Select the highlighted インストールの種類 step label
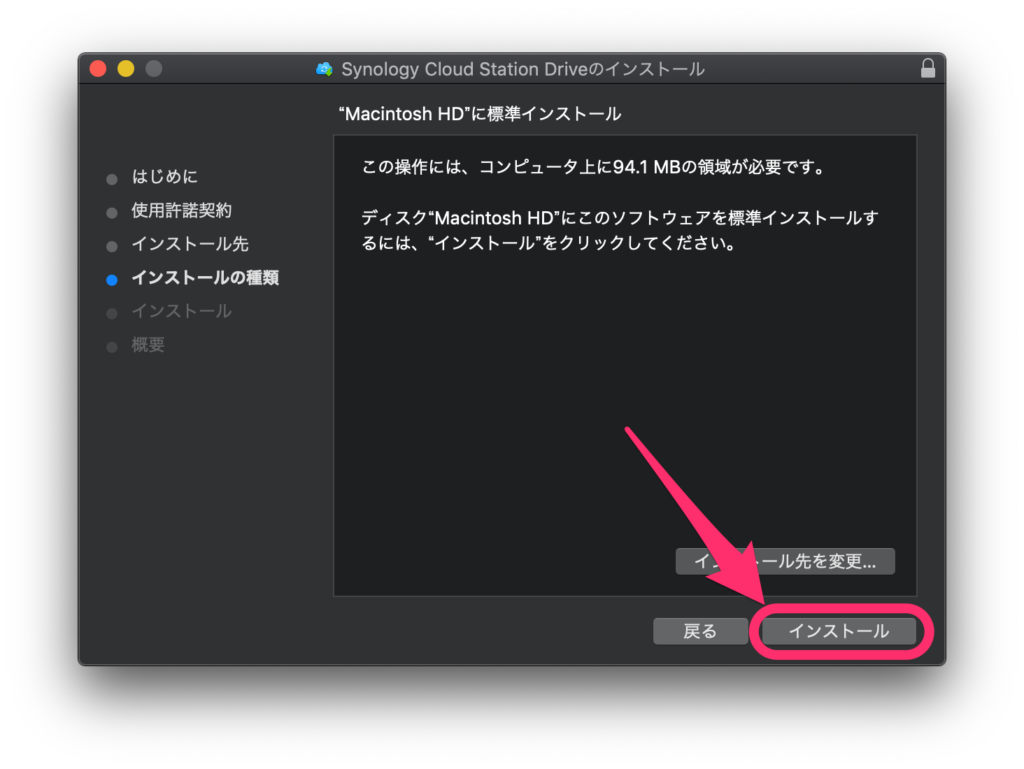Viewport: 1024px width, 769px height. click(x=205, y=278)
